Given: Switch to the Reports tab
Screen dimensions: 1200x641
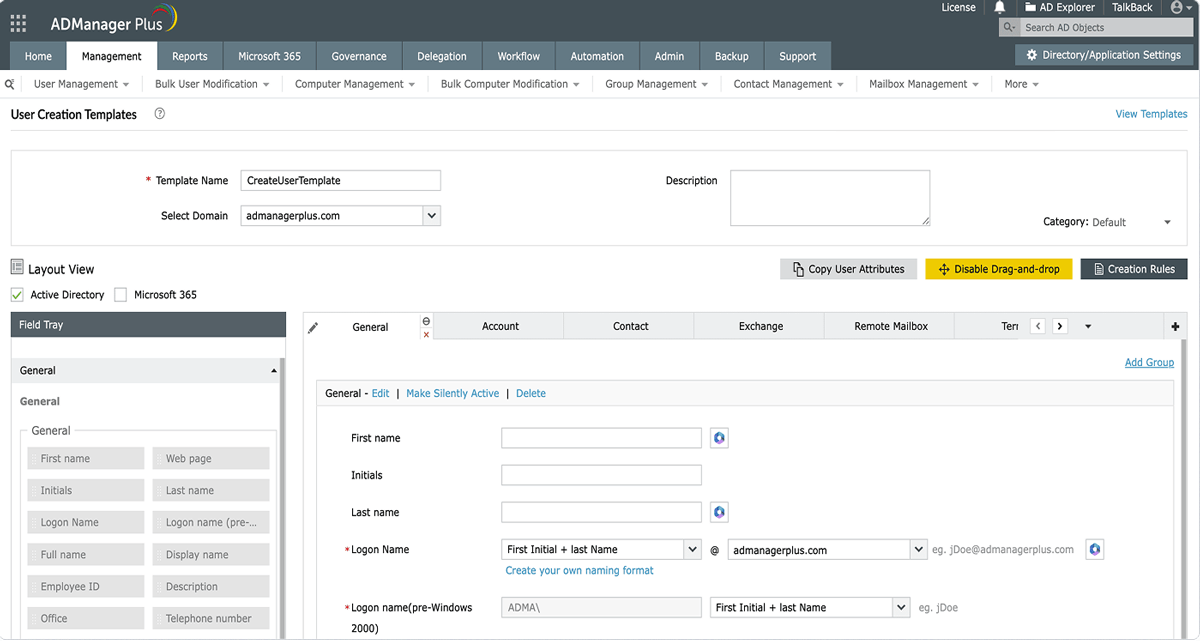Looking at the screenshot, I should [190, 56].
